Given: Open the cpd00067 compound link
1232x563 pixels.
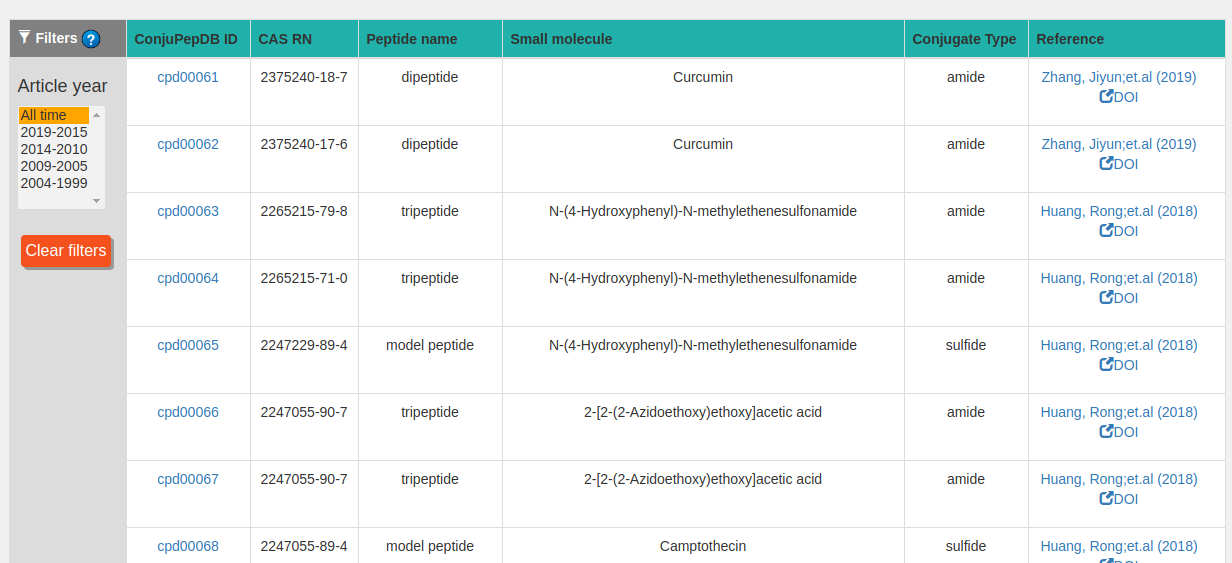Looking at the screenshot, I should pos(188,479).
